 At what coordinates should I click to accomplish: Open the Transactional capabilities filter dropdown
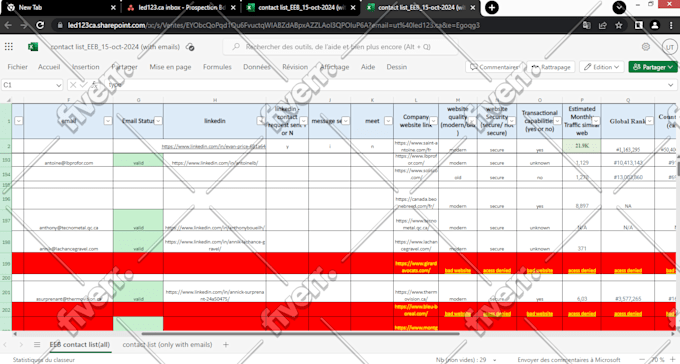(557, 121)
